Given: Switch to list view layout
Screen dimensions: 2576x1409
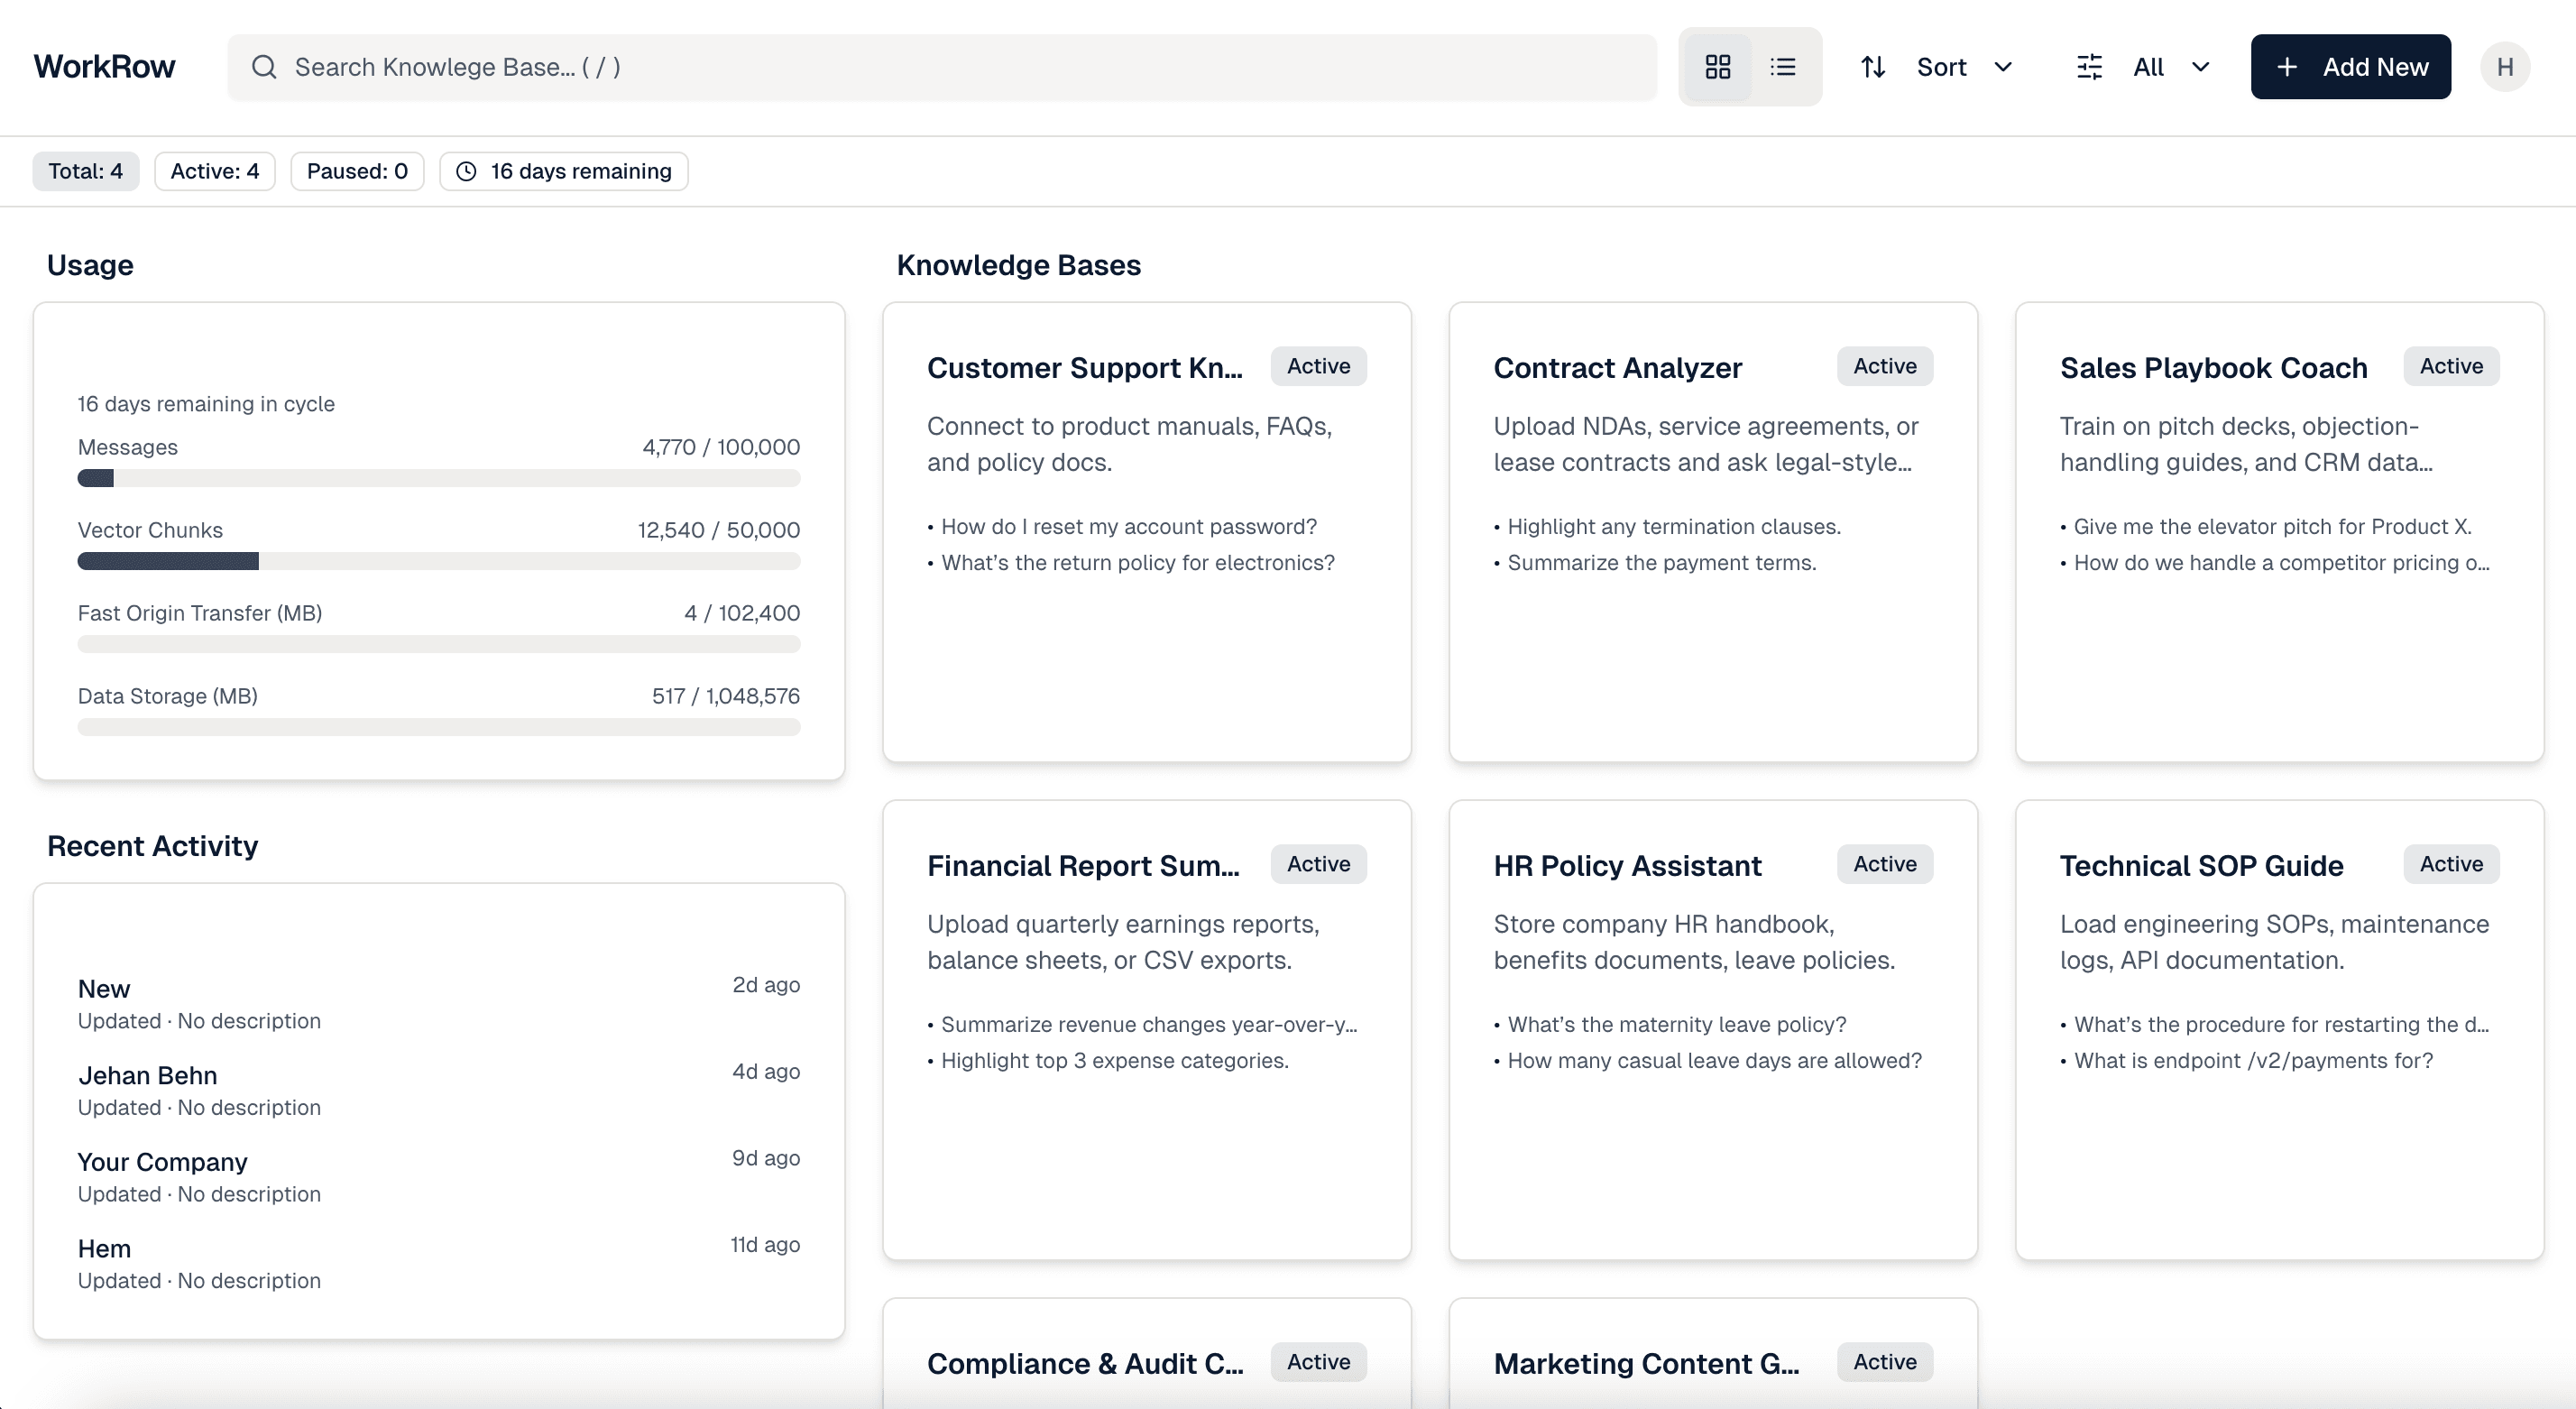Looking at the screenshot, I should [1783, 67].
